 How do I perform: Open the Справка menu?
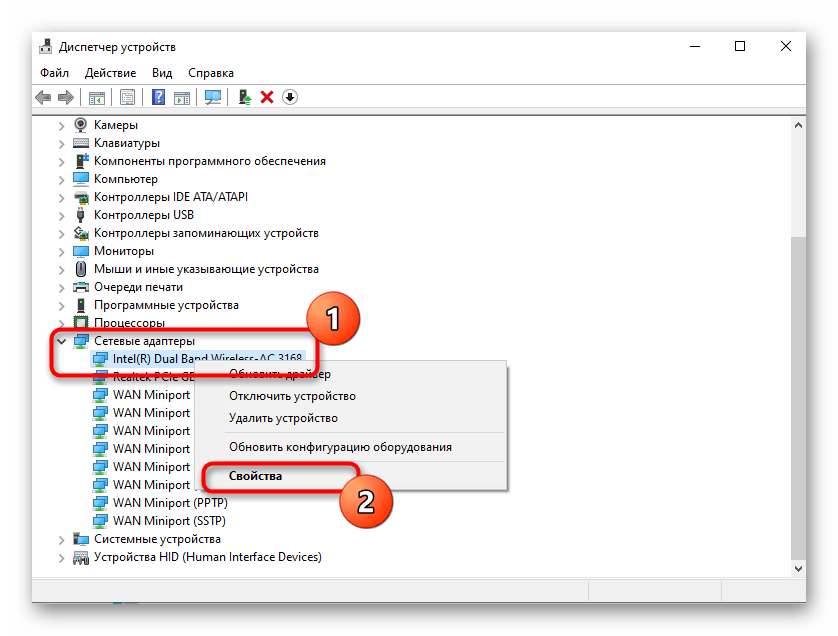[x=211, y=73]
